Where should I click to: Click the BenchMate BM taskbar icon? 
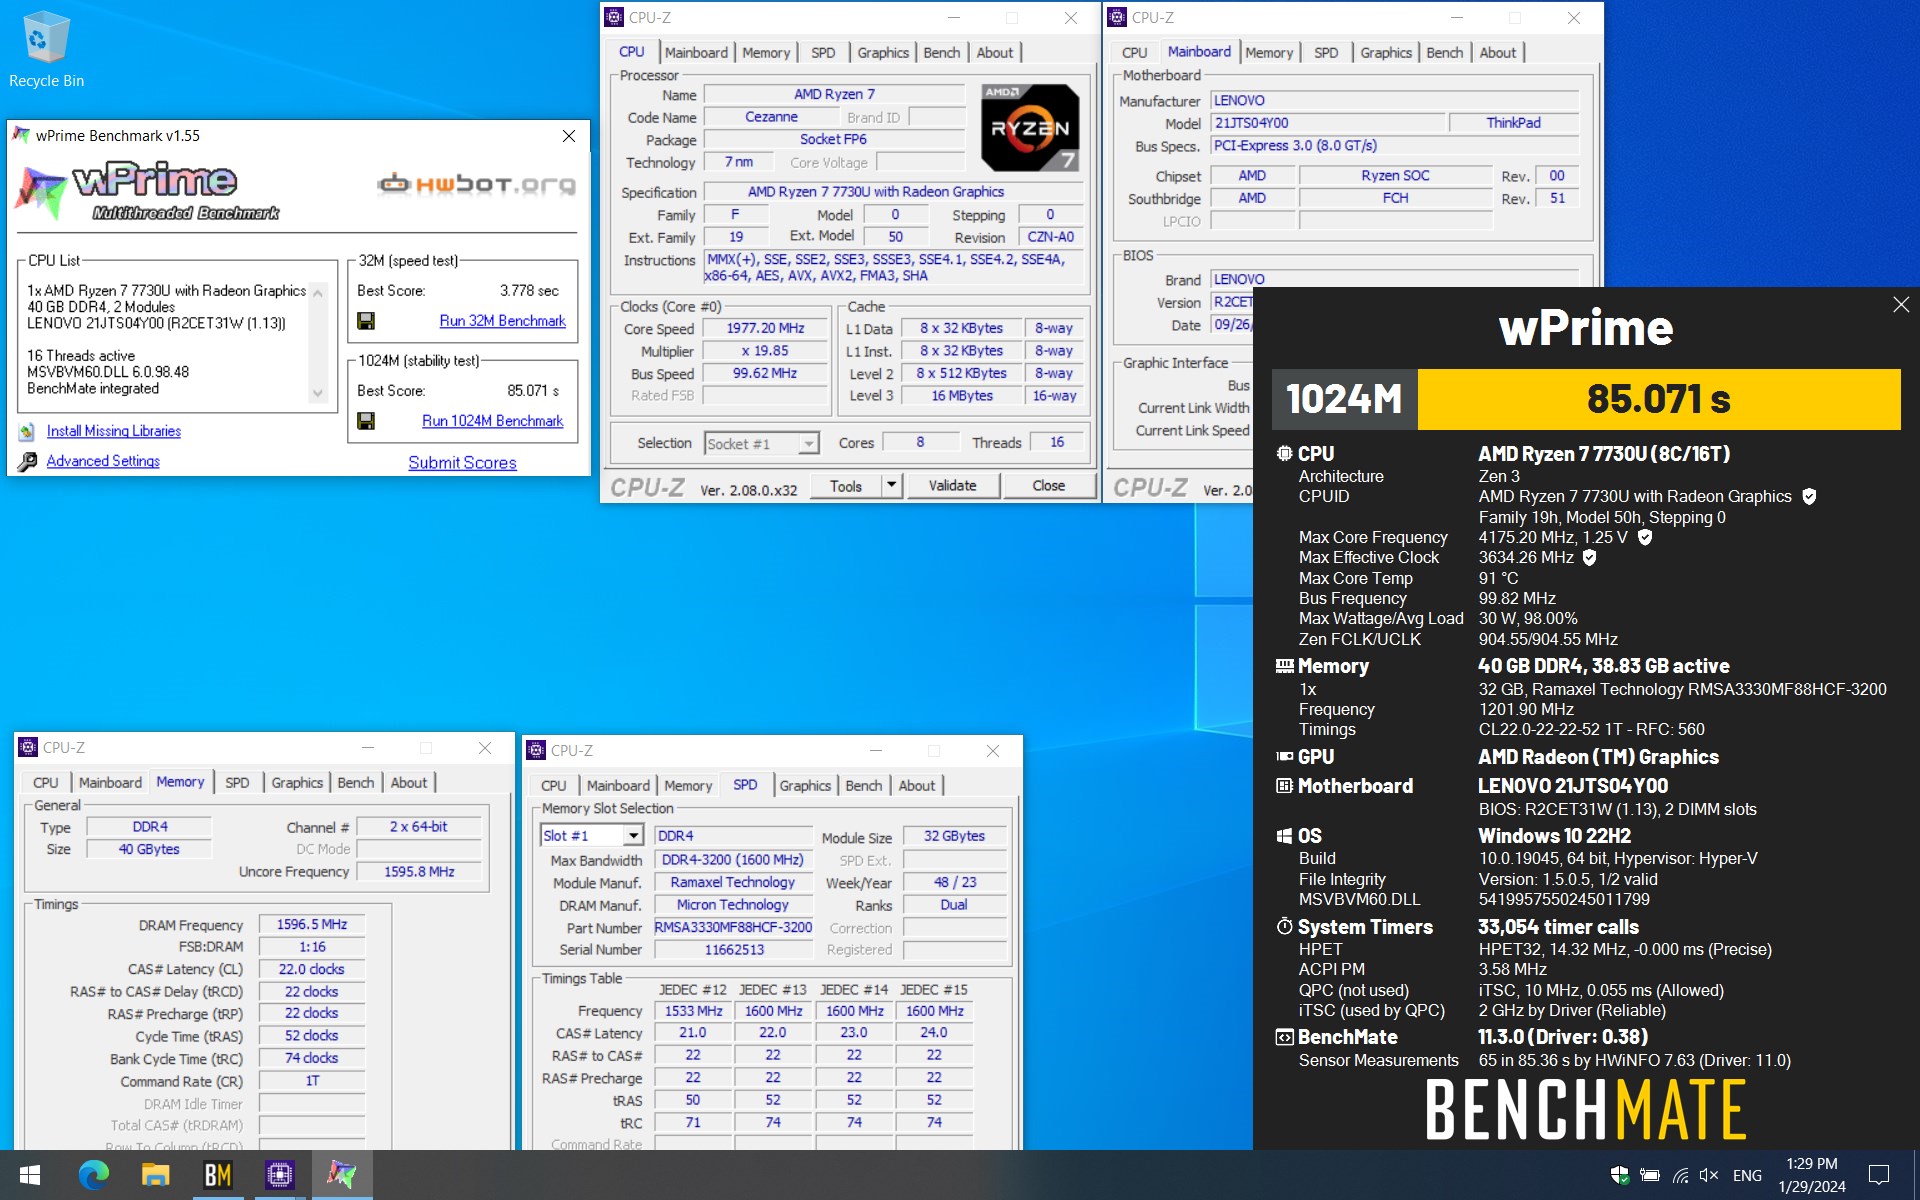217,1175
